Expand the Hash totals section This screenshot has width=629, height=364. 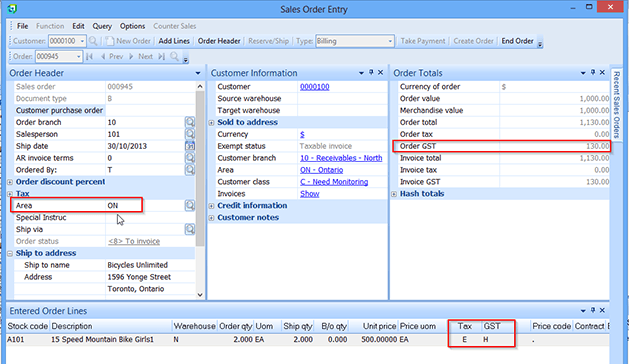394,194
